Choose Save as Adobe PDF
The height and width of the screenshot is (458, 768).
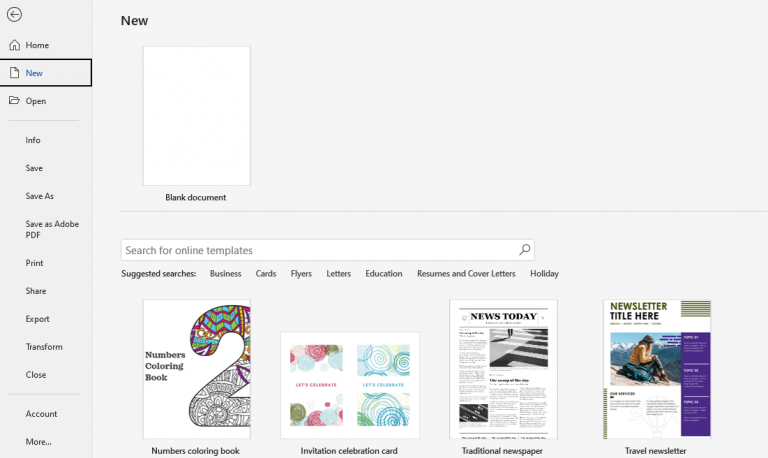tap(51, 229)
